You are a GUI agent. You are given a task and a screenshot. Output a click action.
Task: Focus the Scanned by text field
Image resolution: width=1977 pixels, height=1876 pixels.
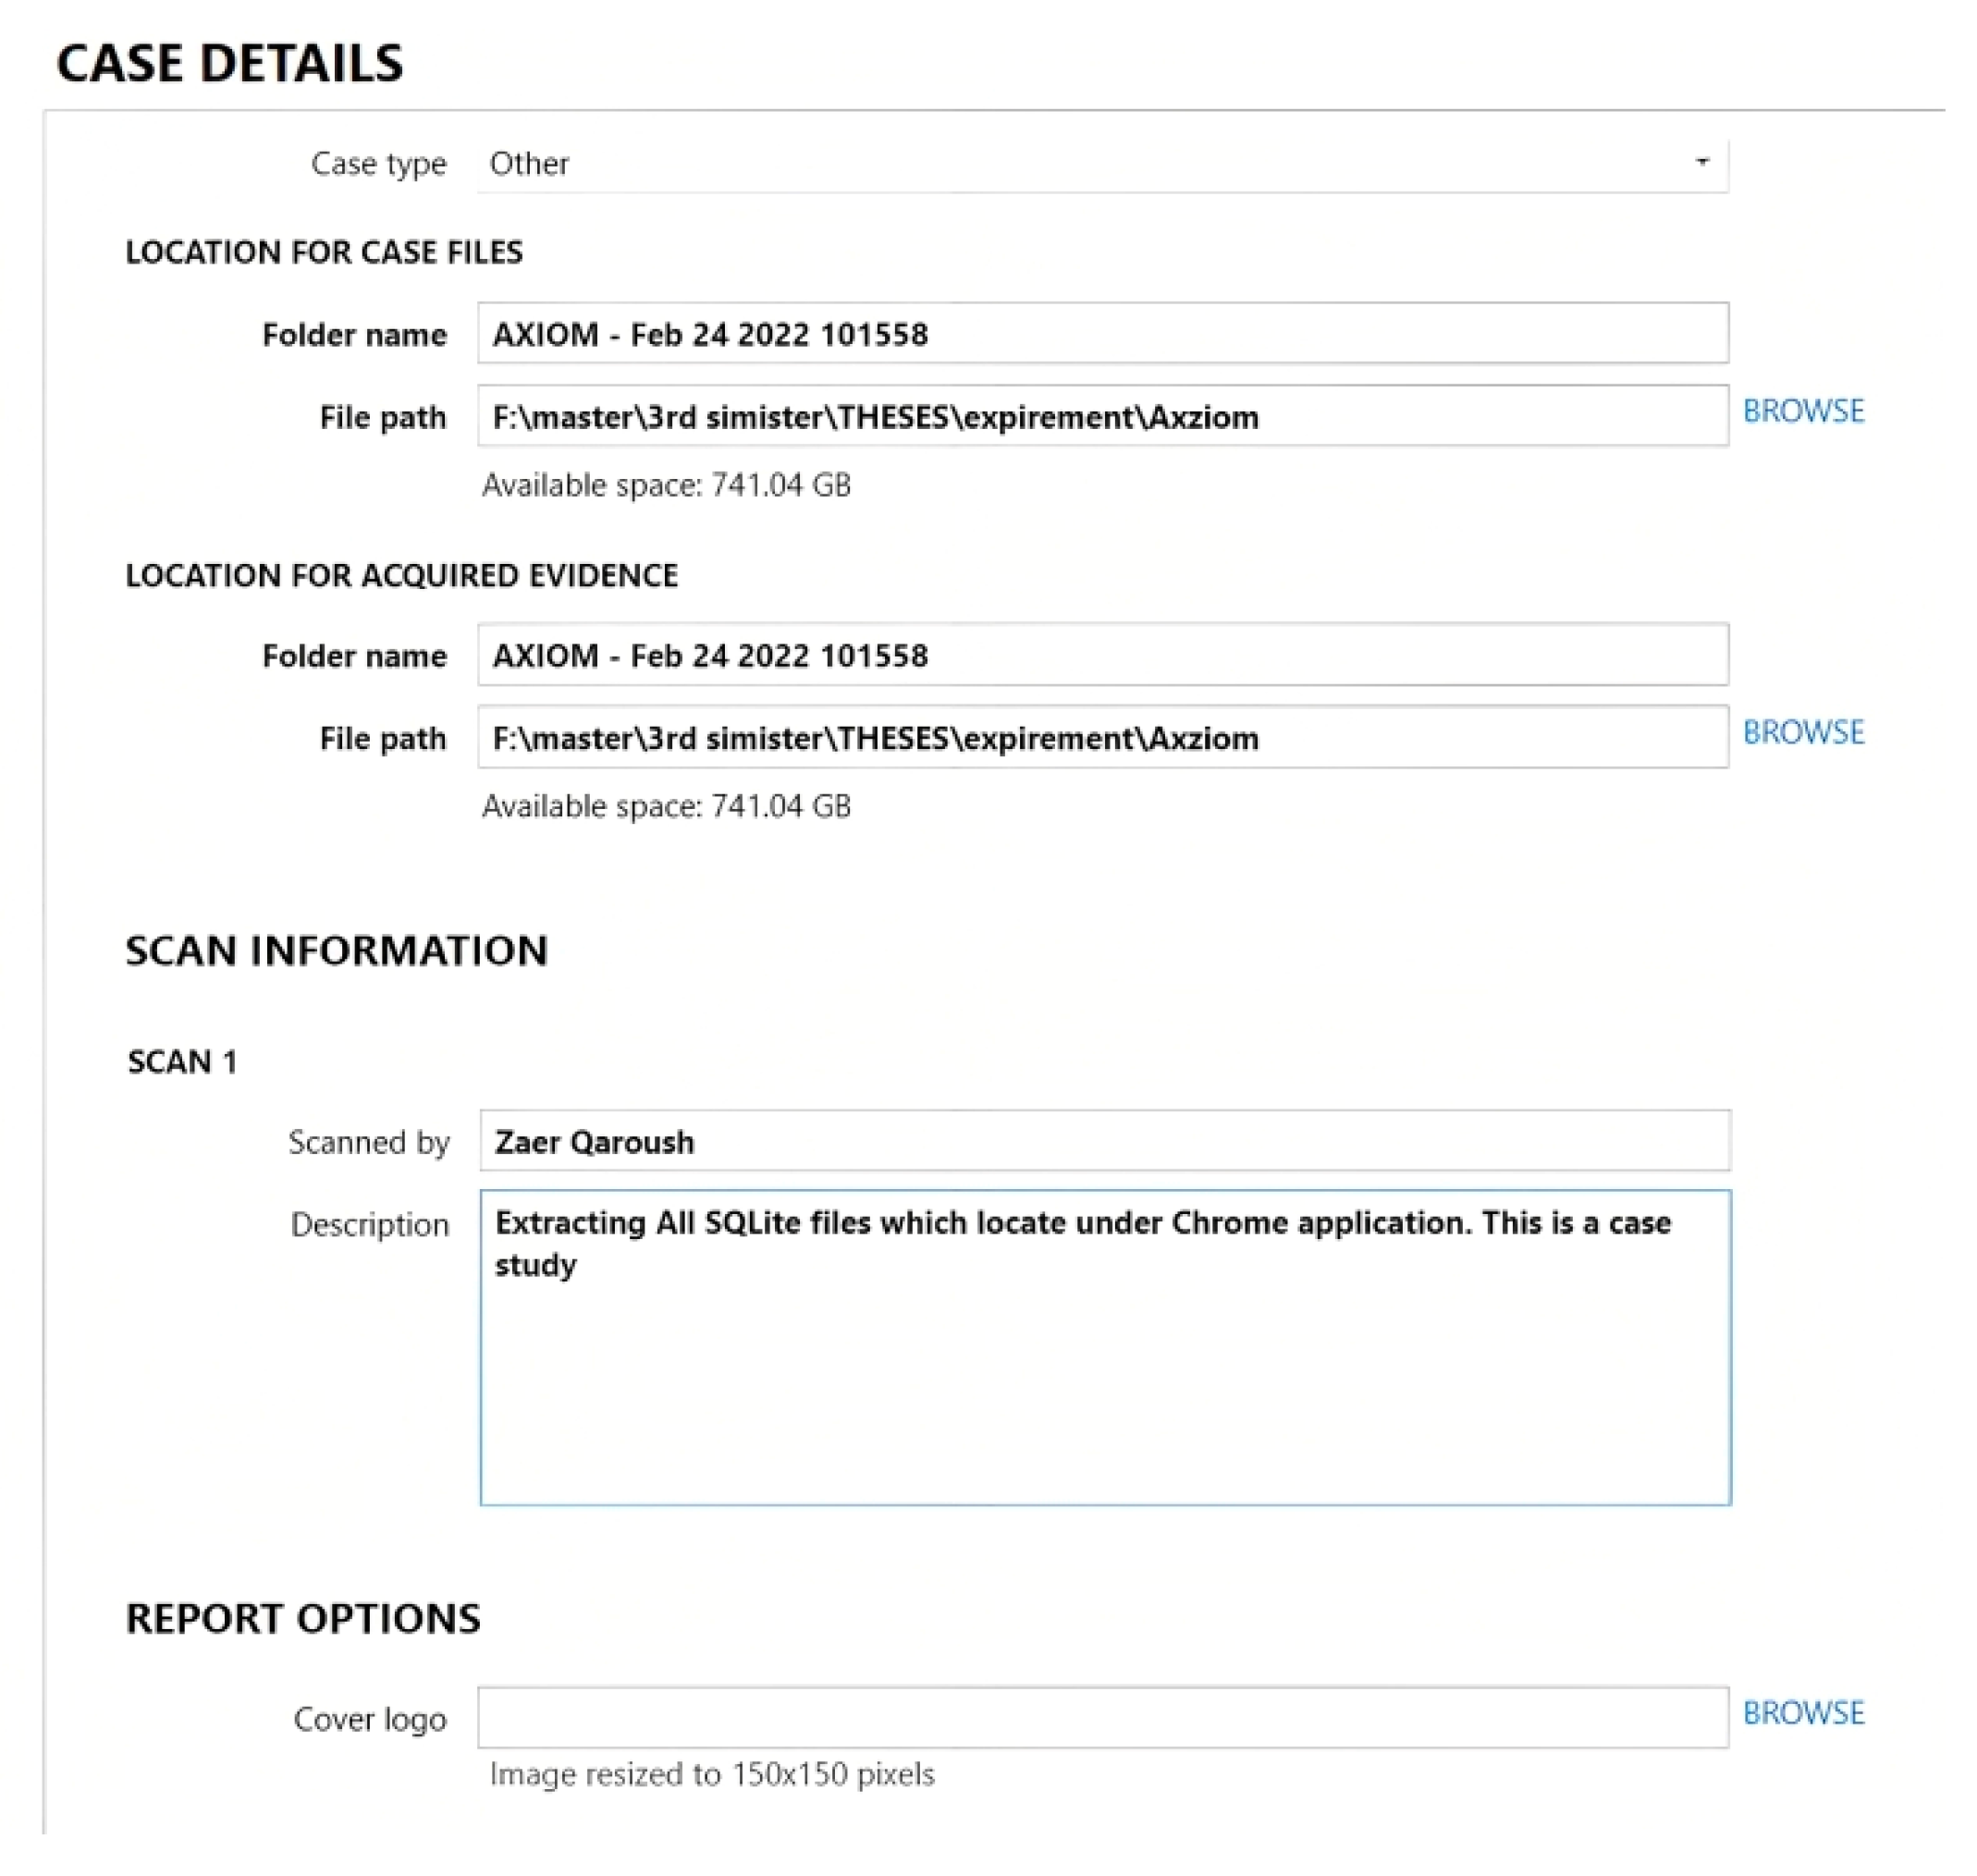click(x=1103, y=1141)
